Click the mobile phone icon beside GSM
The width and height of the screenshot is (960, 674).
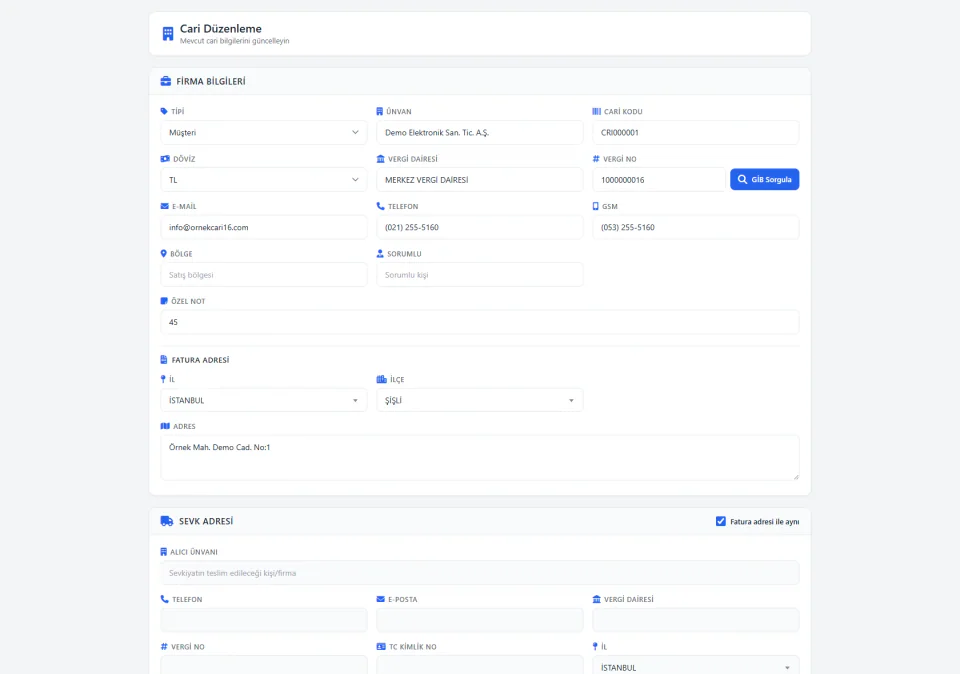pyautogui.click(x=595, y=206)
